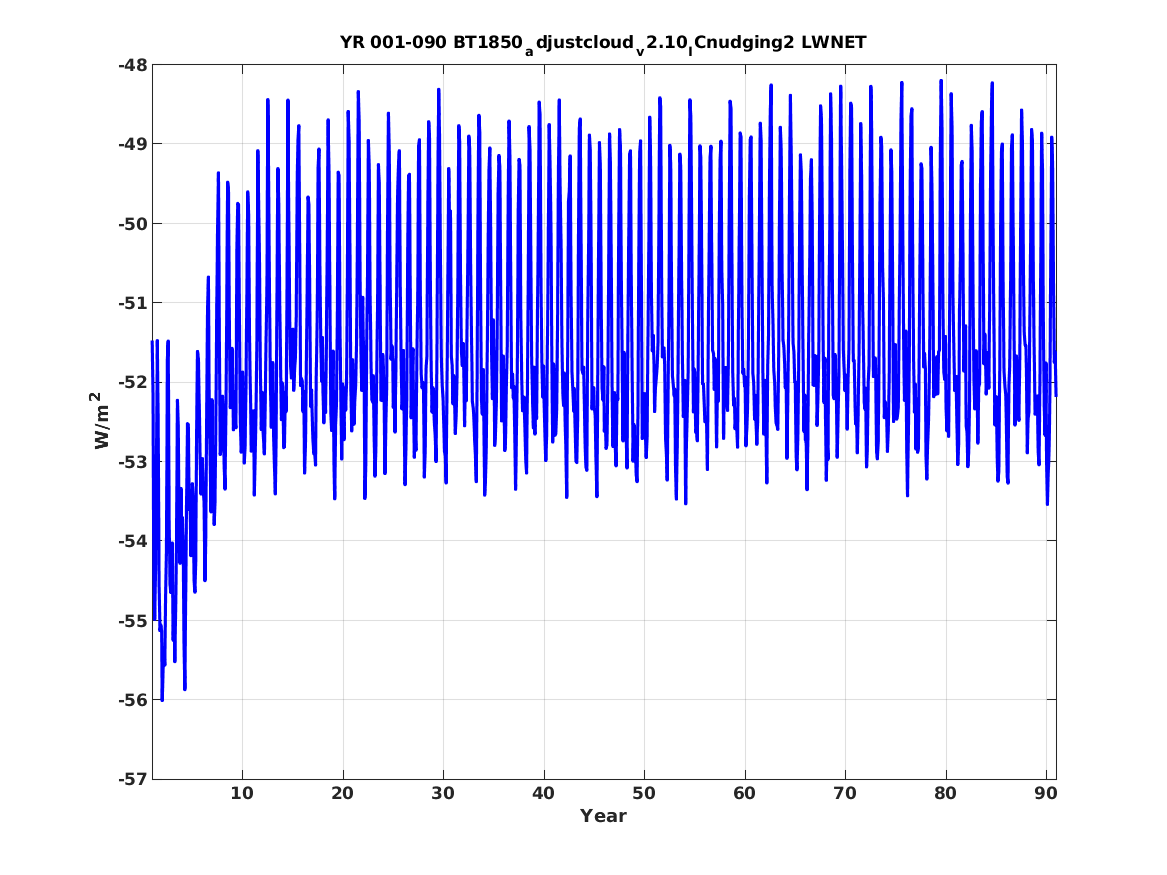Click the y-axis tick label -56
The height and width of the screenshot is (875, 1167).
132,699
